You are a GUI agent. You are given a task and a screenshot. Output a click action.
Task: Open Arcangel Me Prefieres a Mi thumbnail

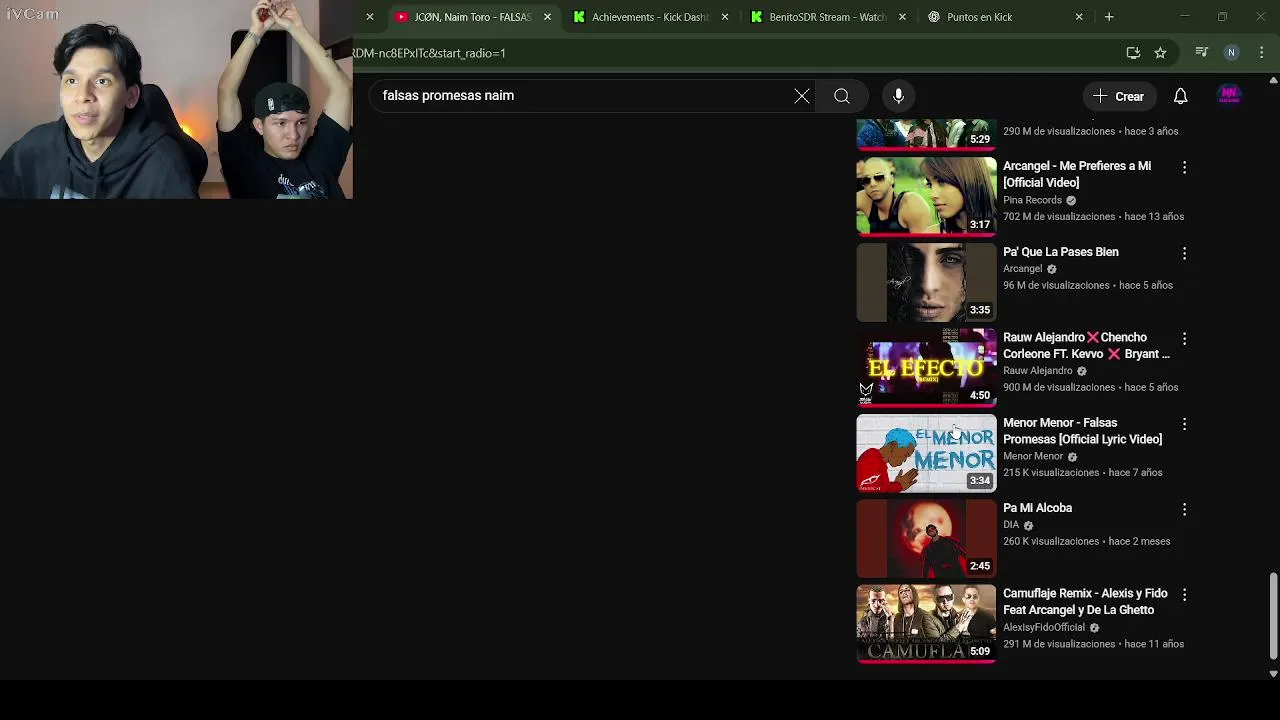coord(926,196)
